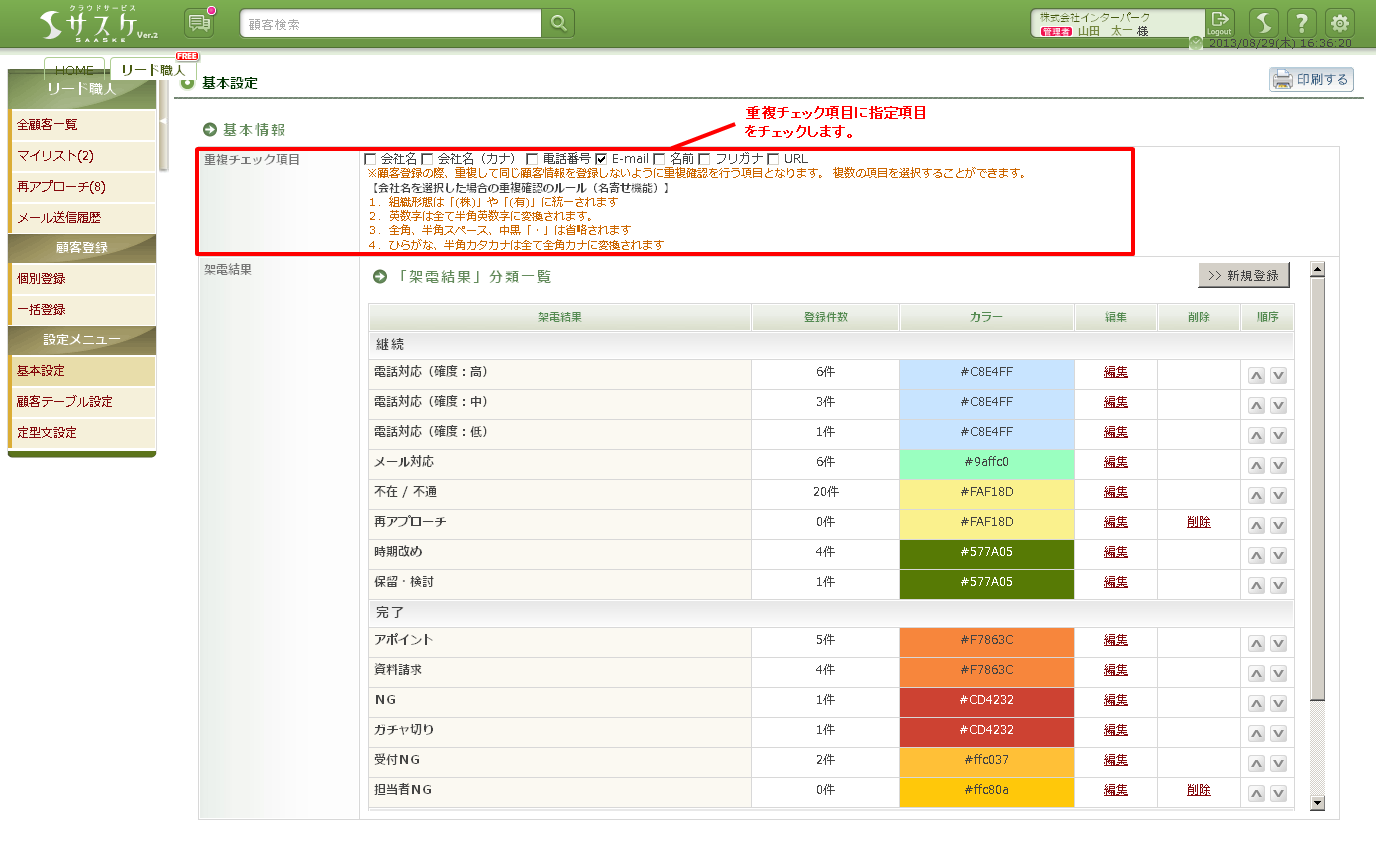Screen dimensions: 1376x841
Task: Move メール対応 row down in order
Action: point(1278,465)
